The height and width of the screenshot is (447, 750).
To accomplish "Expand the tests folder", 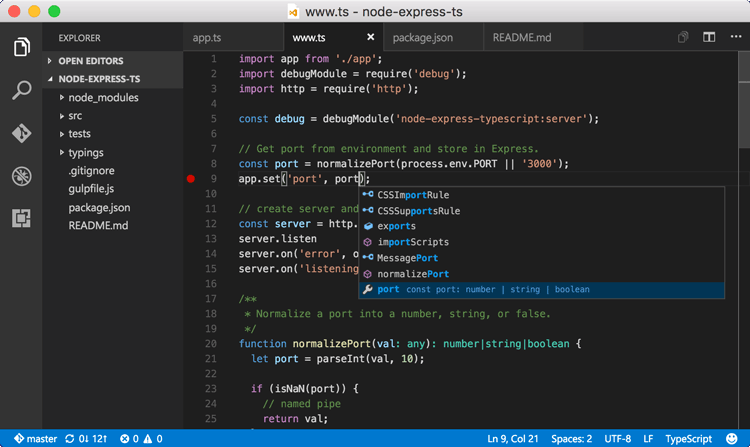I will tap(113, 134).
